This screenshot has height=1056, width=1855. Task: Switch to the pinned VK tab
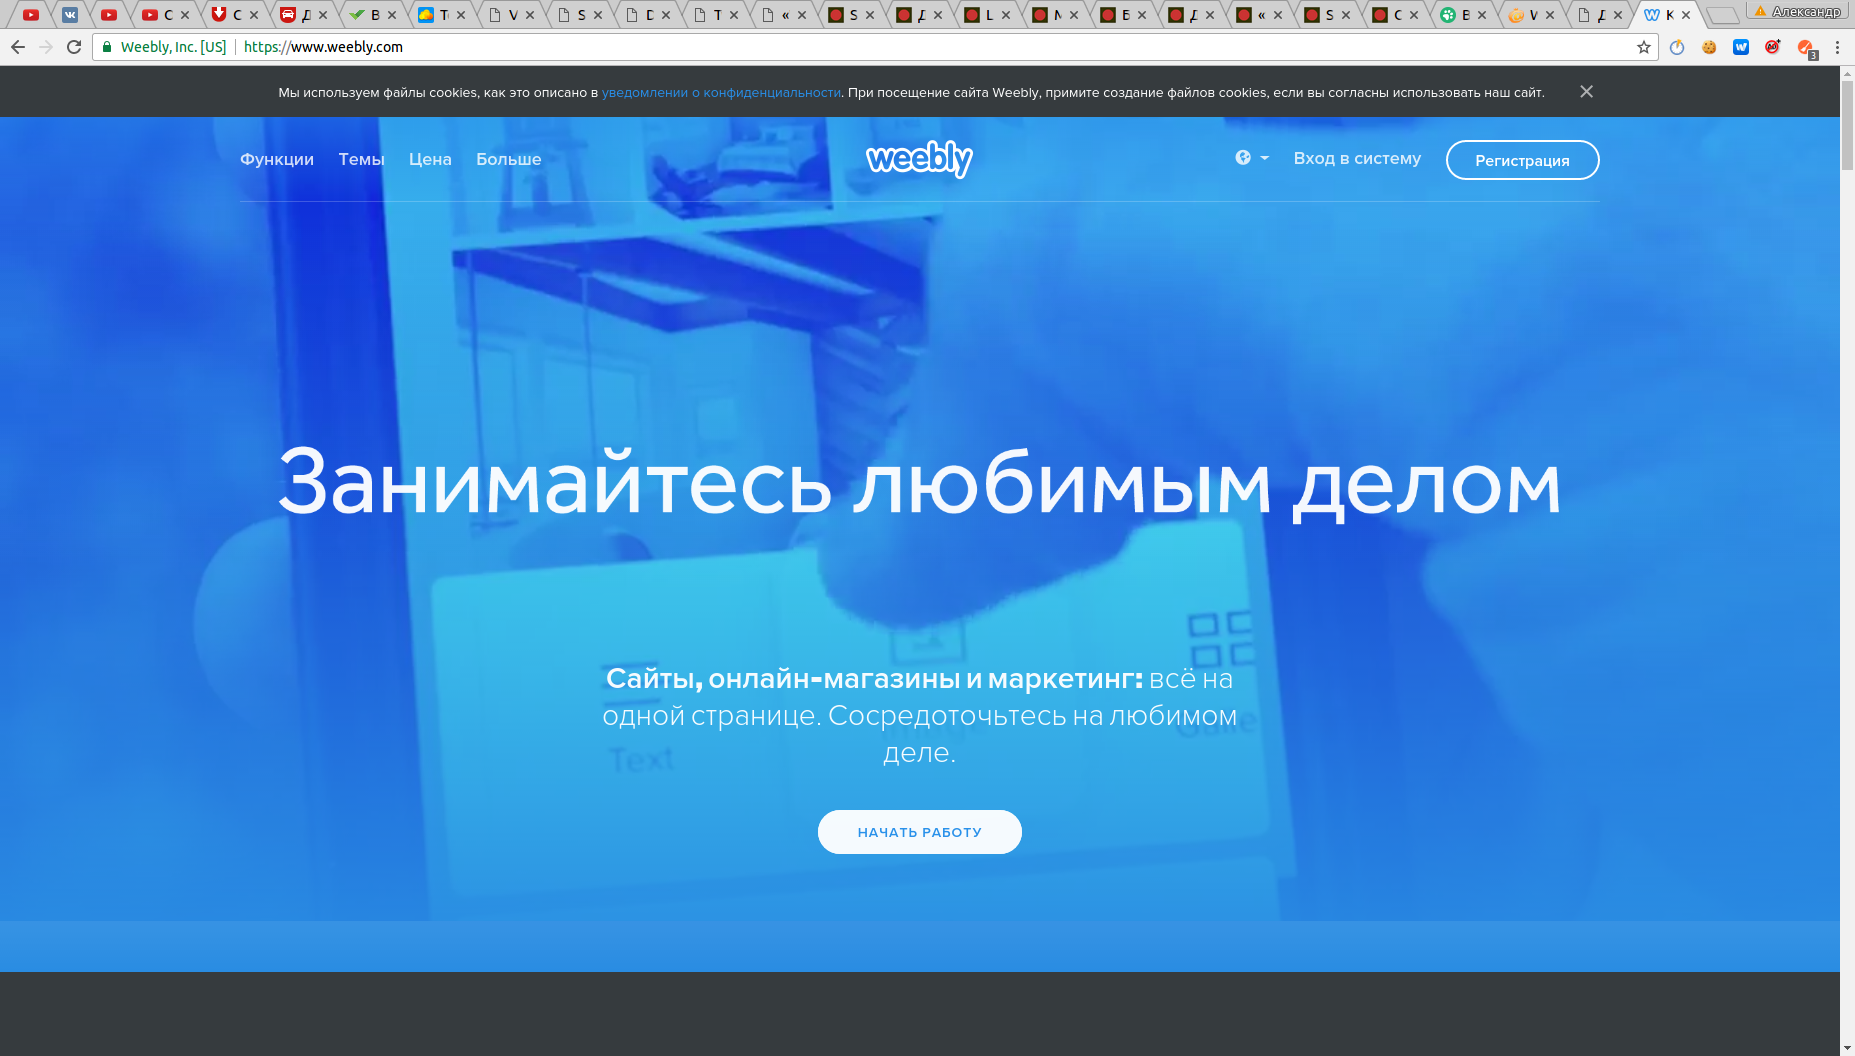click(70, 15)
